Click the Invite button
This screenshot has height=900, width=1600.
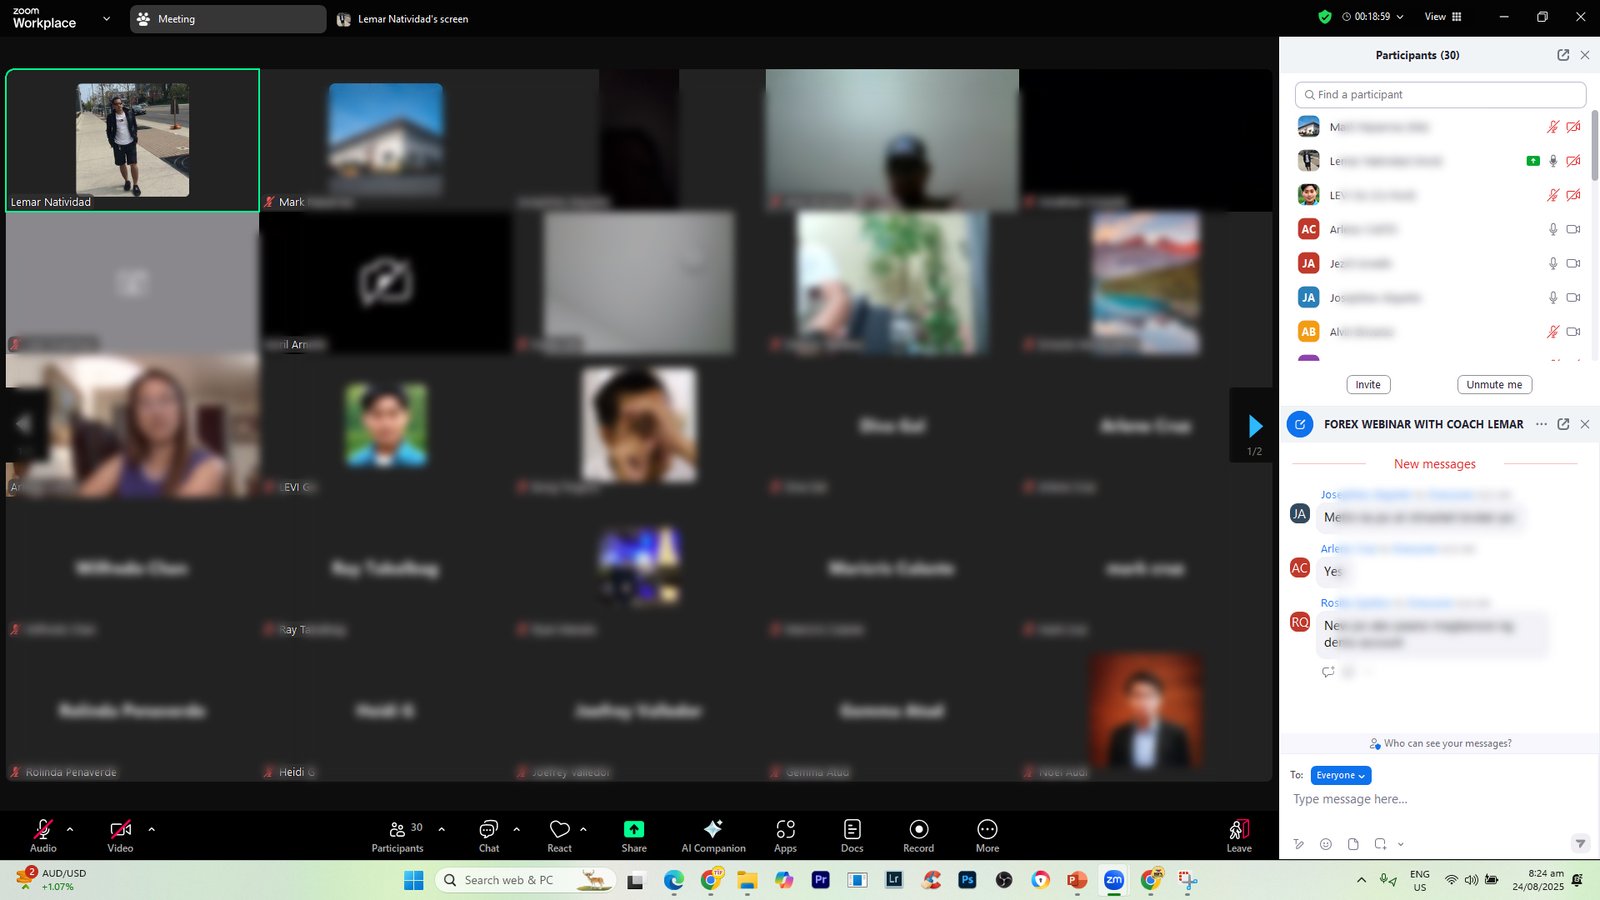tap(1368, 385)
